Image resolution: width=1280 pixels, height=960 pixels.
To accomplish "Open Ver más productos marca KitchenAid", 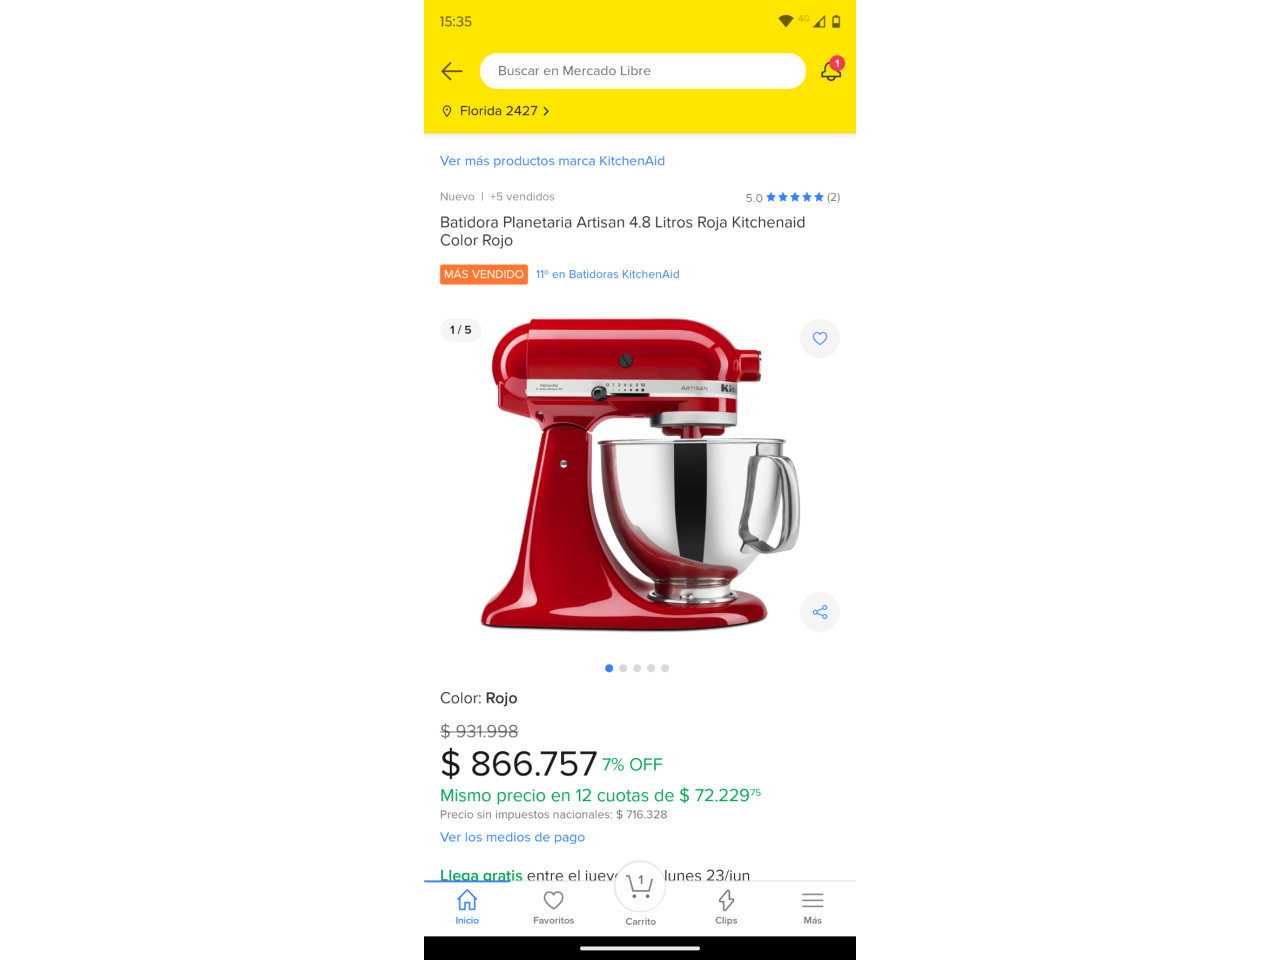I will [552, 161].
